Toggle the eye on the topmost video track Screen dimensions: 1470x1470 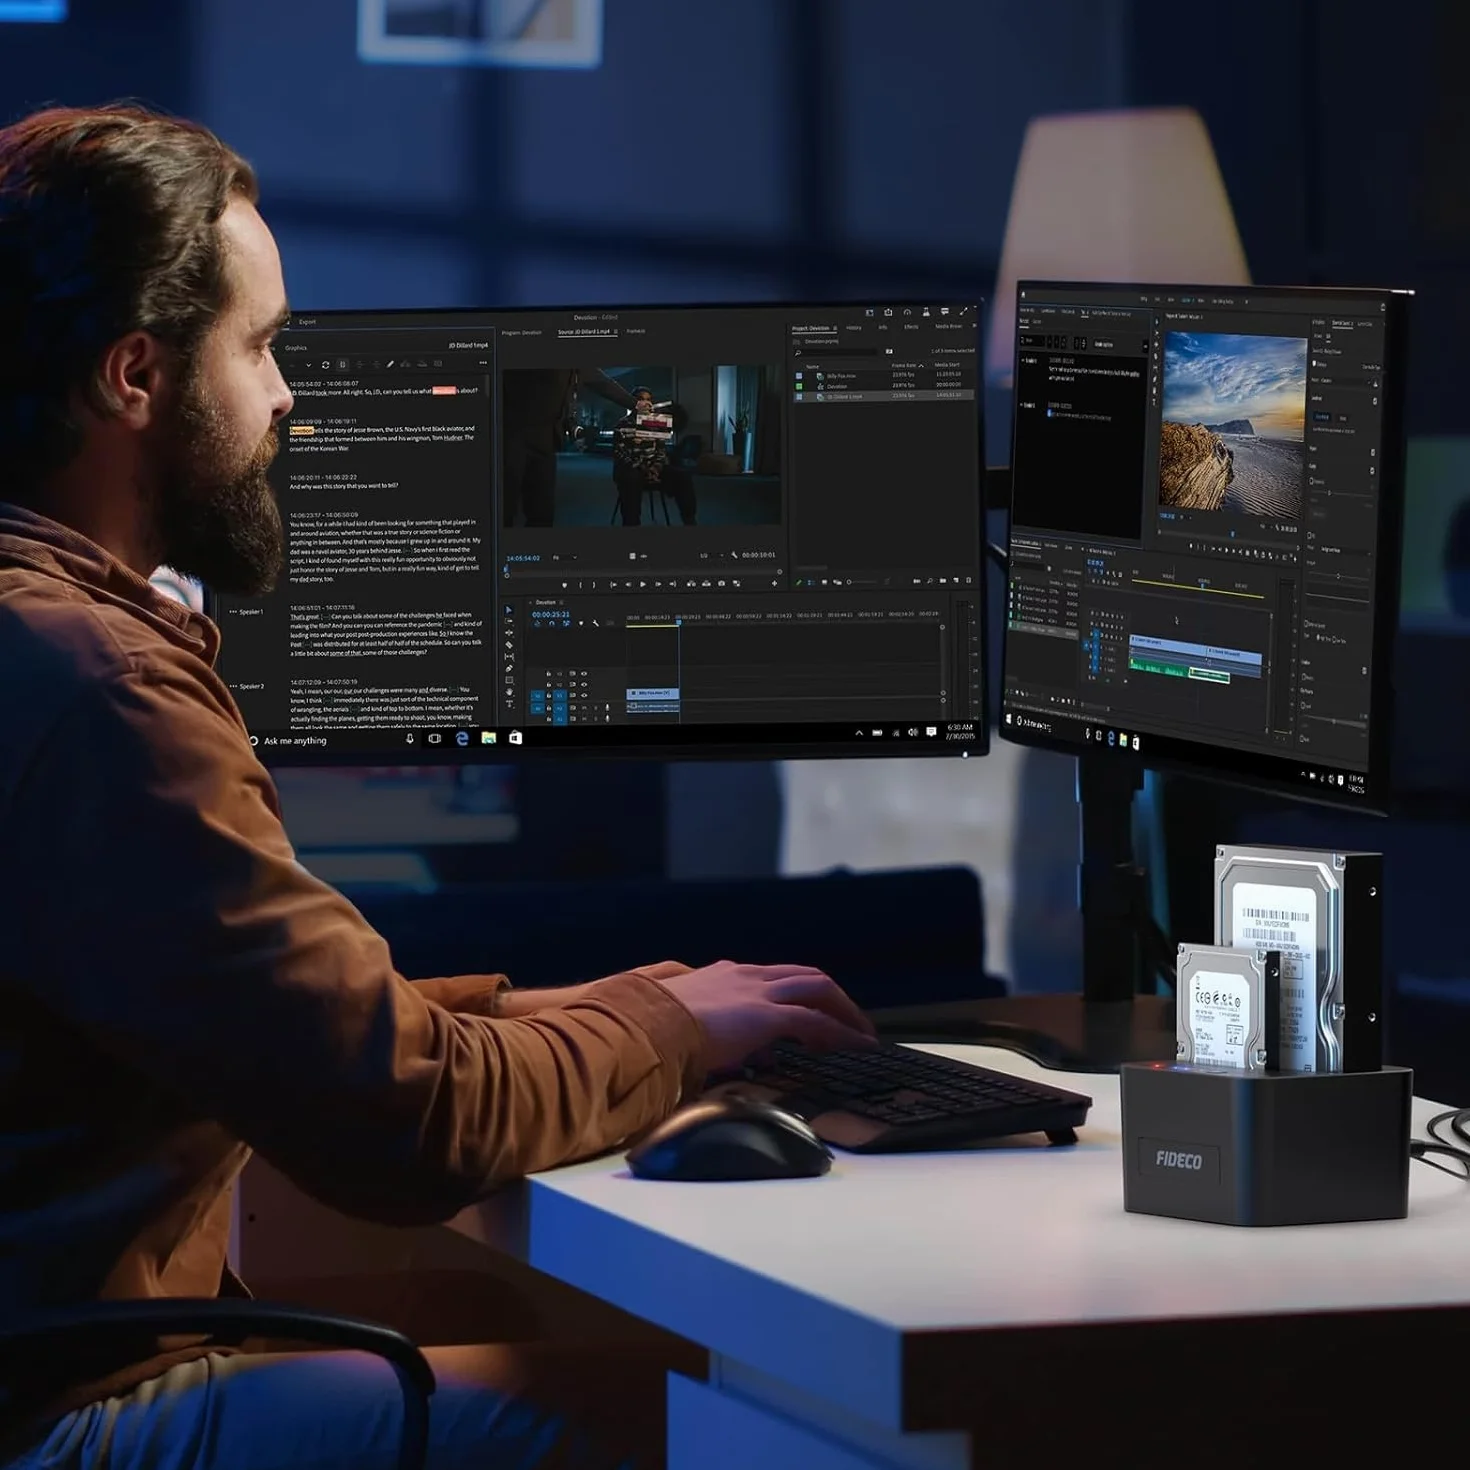tap(584, 674)
